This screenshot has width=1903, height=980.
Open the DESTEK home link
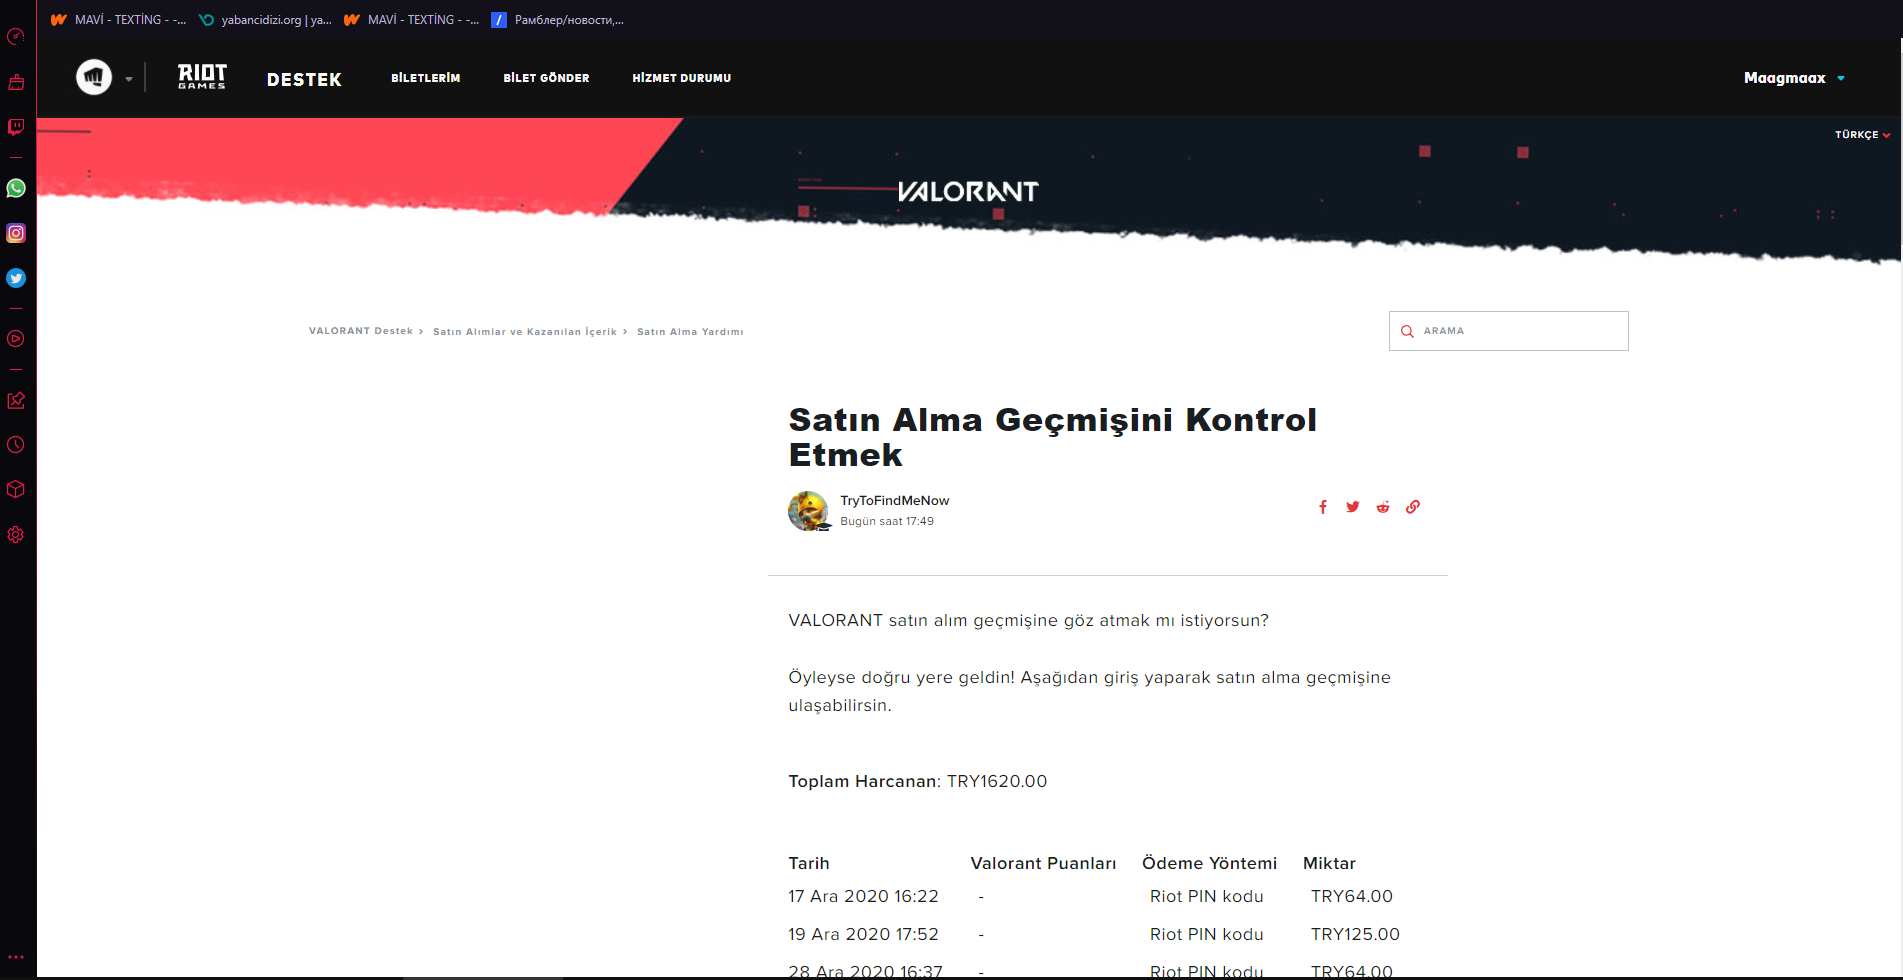(304, 79)
